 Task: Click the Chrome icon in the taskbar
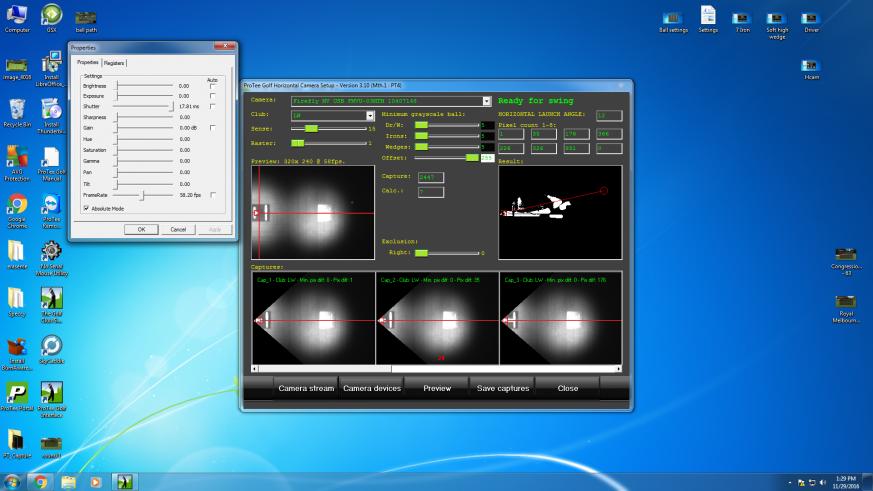[41, 481]
